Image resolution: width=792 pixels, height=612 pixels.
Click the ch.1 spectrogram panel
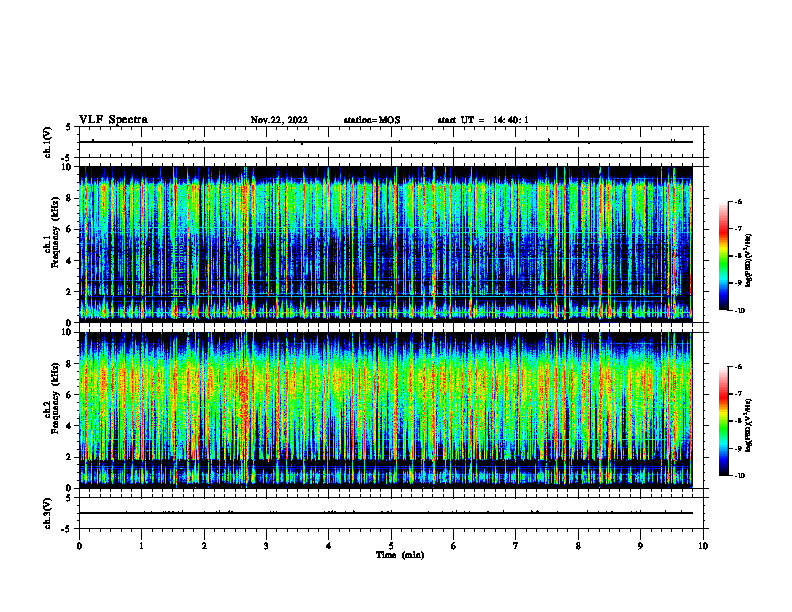(386, 244)
